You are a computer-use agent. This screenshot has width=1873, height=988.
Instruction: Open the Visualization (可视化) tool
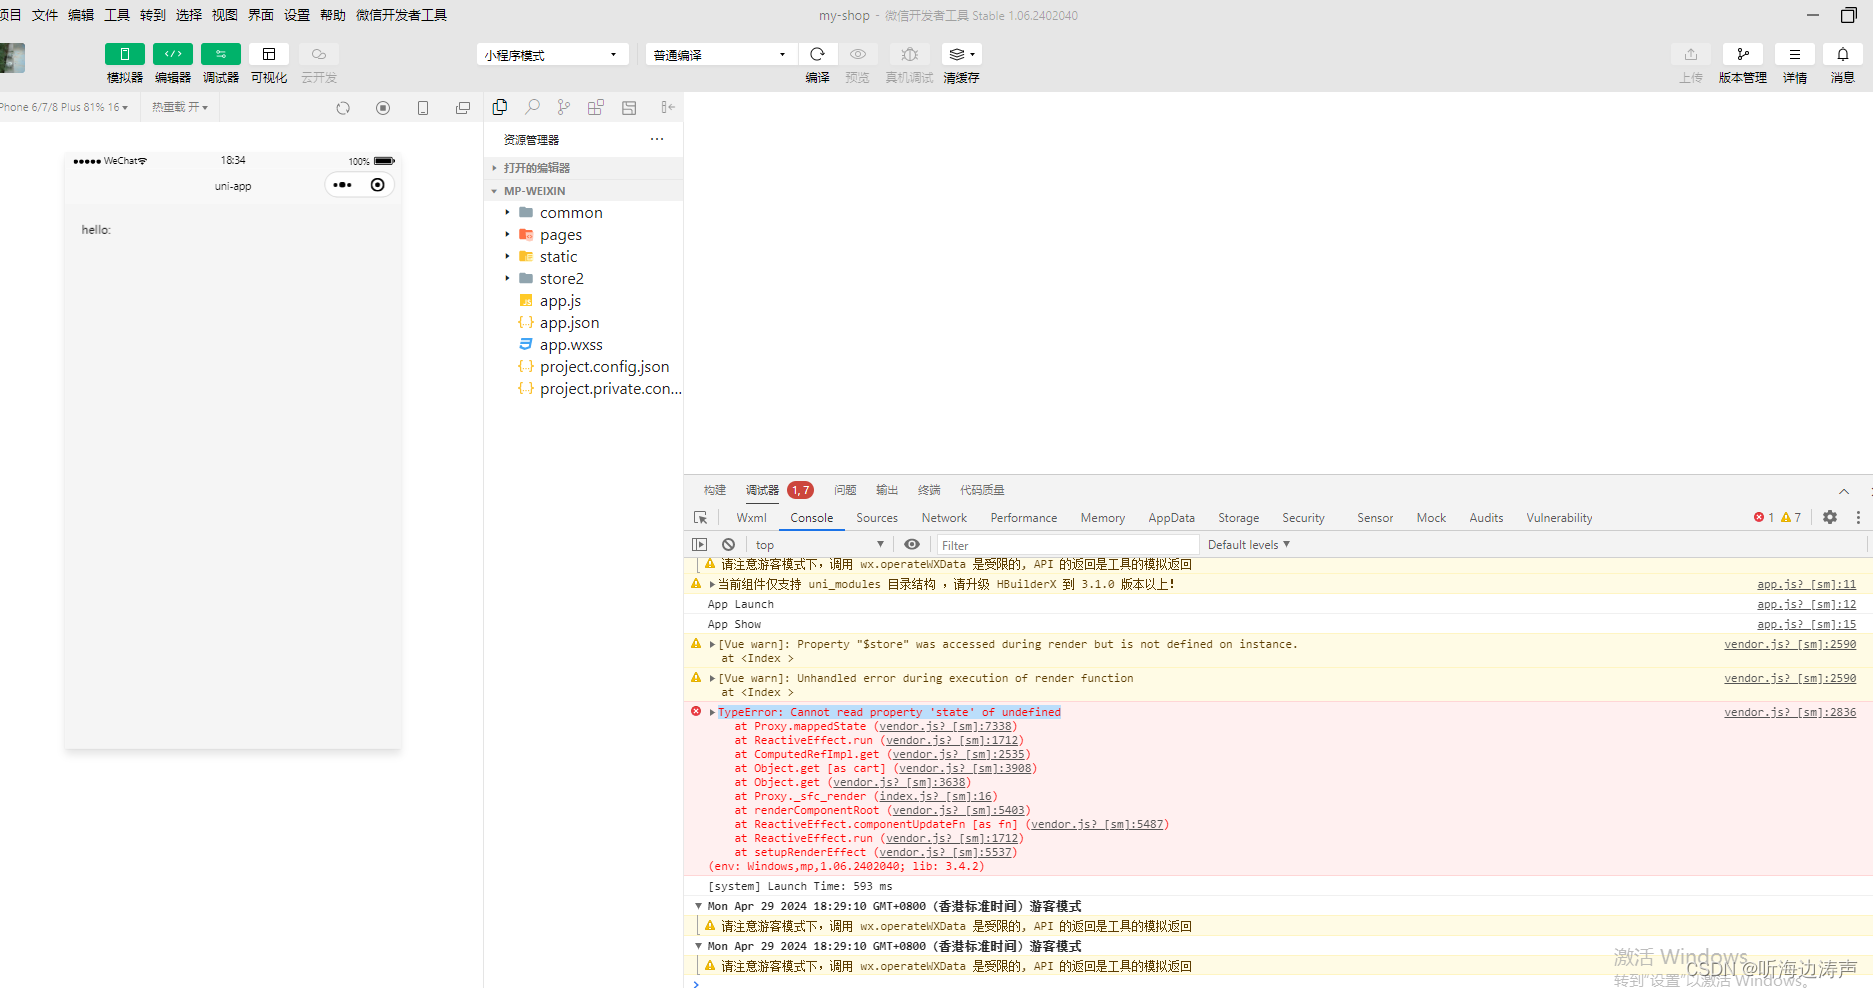(x=268, y=54)
